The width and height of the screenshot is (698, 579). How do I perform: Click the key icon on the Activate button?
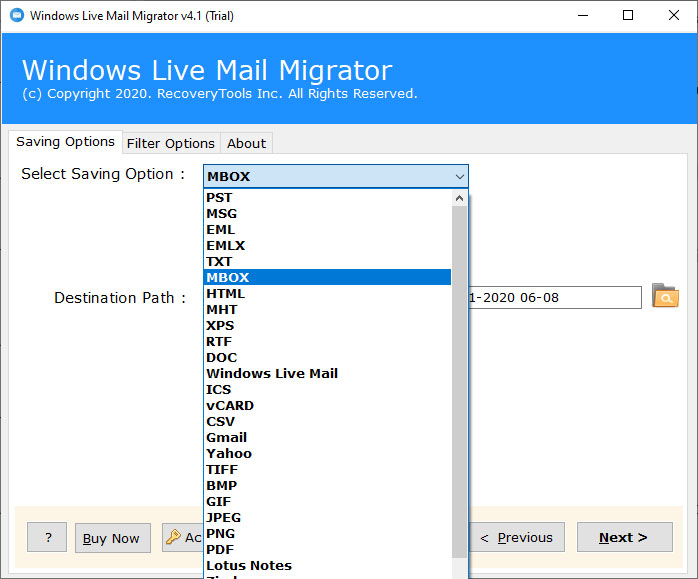click(173, 537)
